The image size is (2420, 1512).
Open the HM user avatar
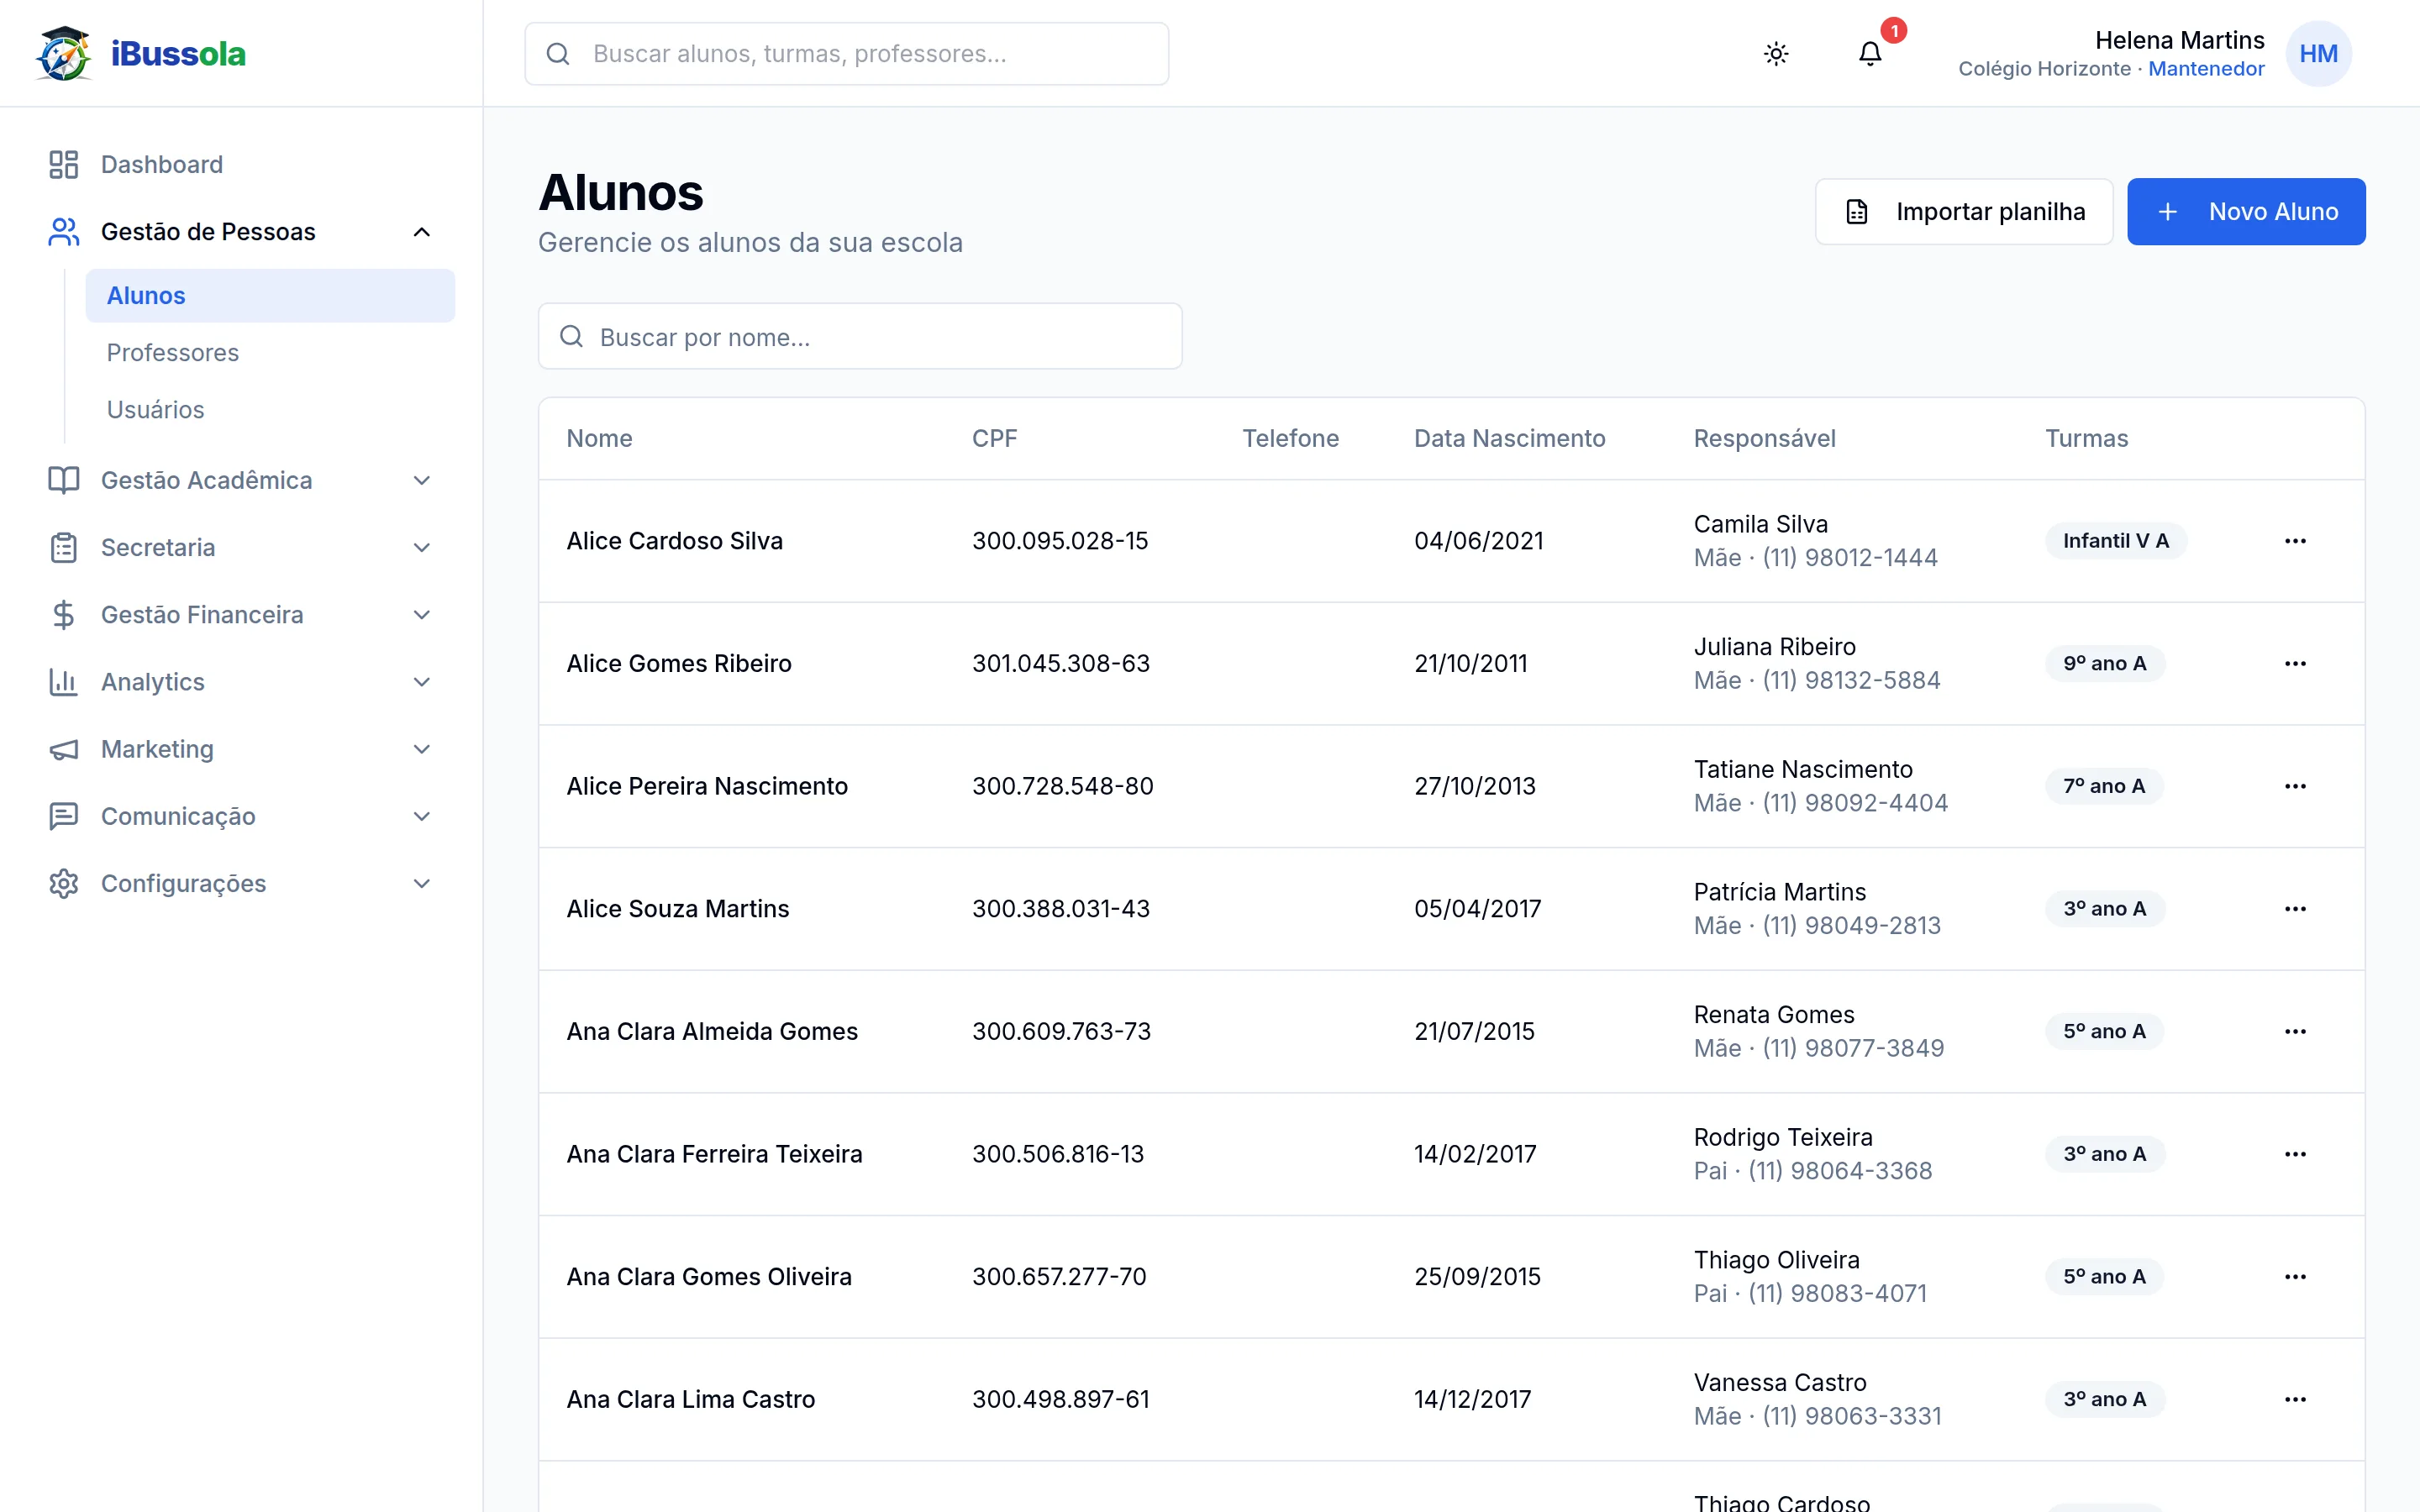pos(2318,54)
